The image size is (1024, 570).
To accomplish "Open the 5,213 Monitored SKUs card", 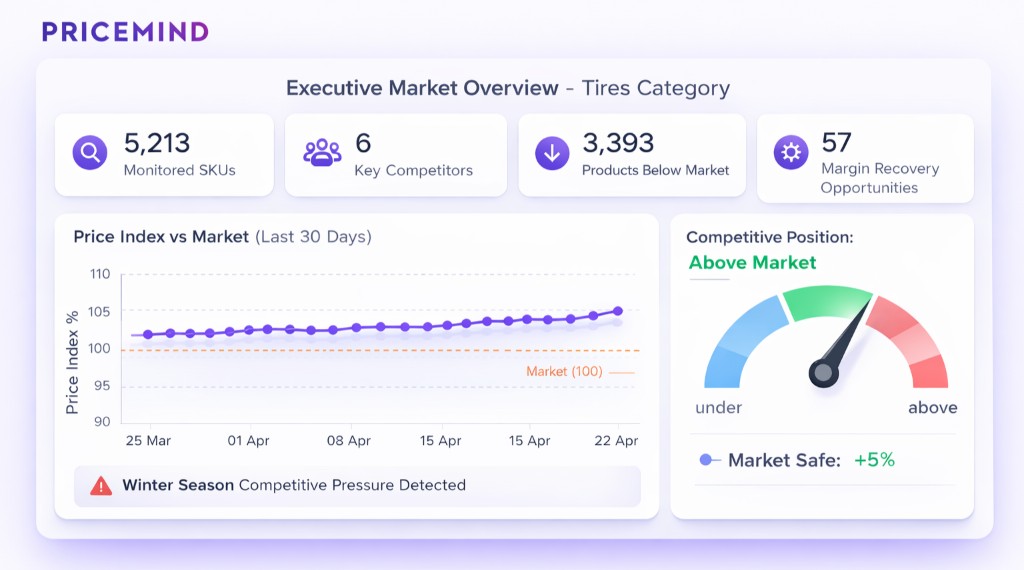I will pyautogui.click(x=164, y=155).
